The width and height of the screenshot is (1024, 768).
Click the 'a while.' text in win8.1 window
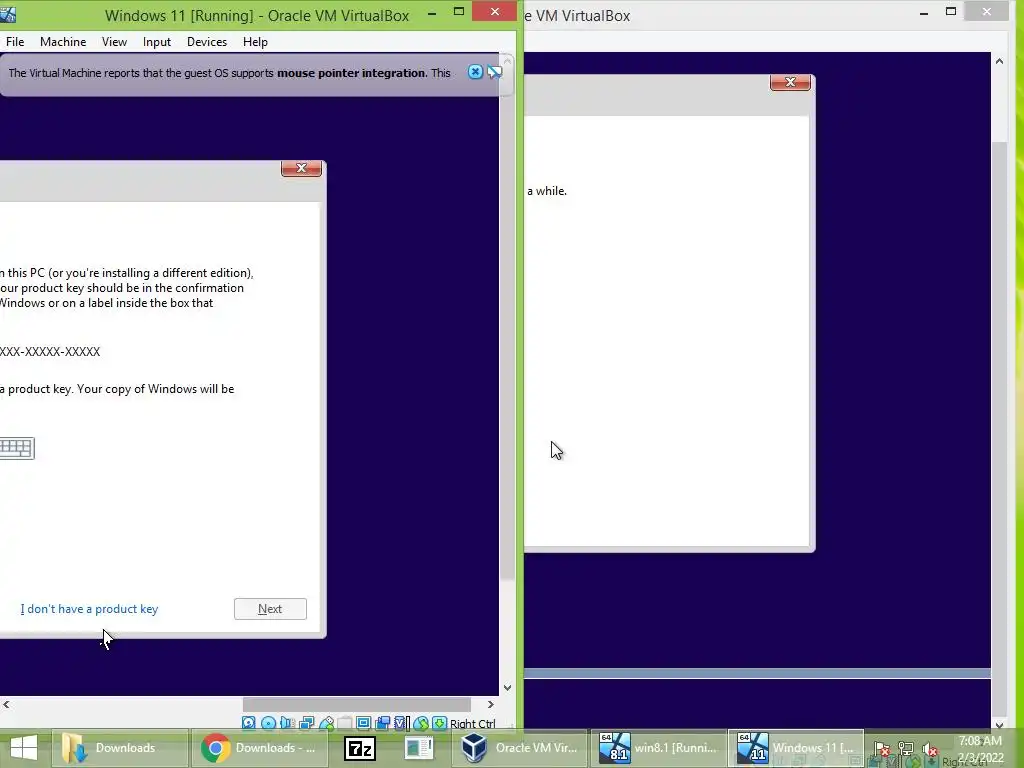[547, 191]
